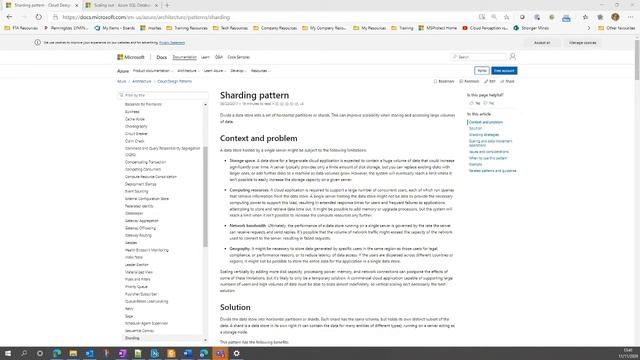Open the Code Samples menu item
This screenshot has height=360, width=640.
238,57
